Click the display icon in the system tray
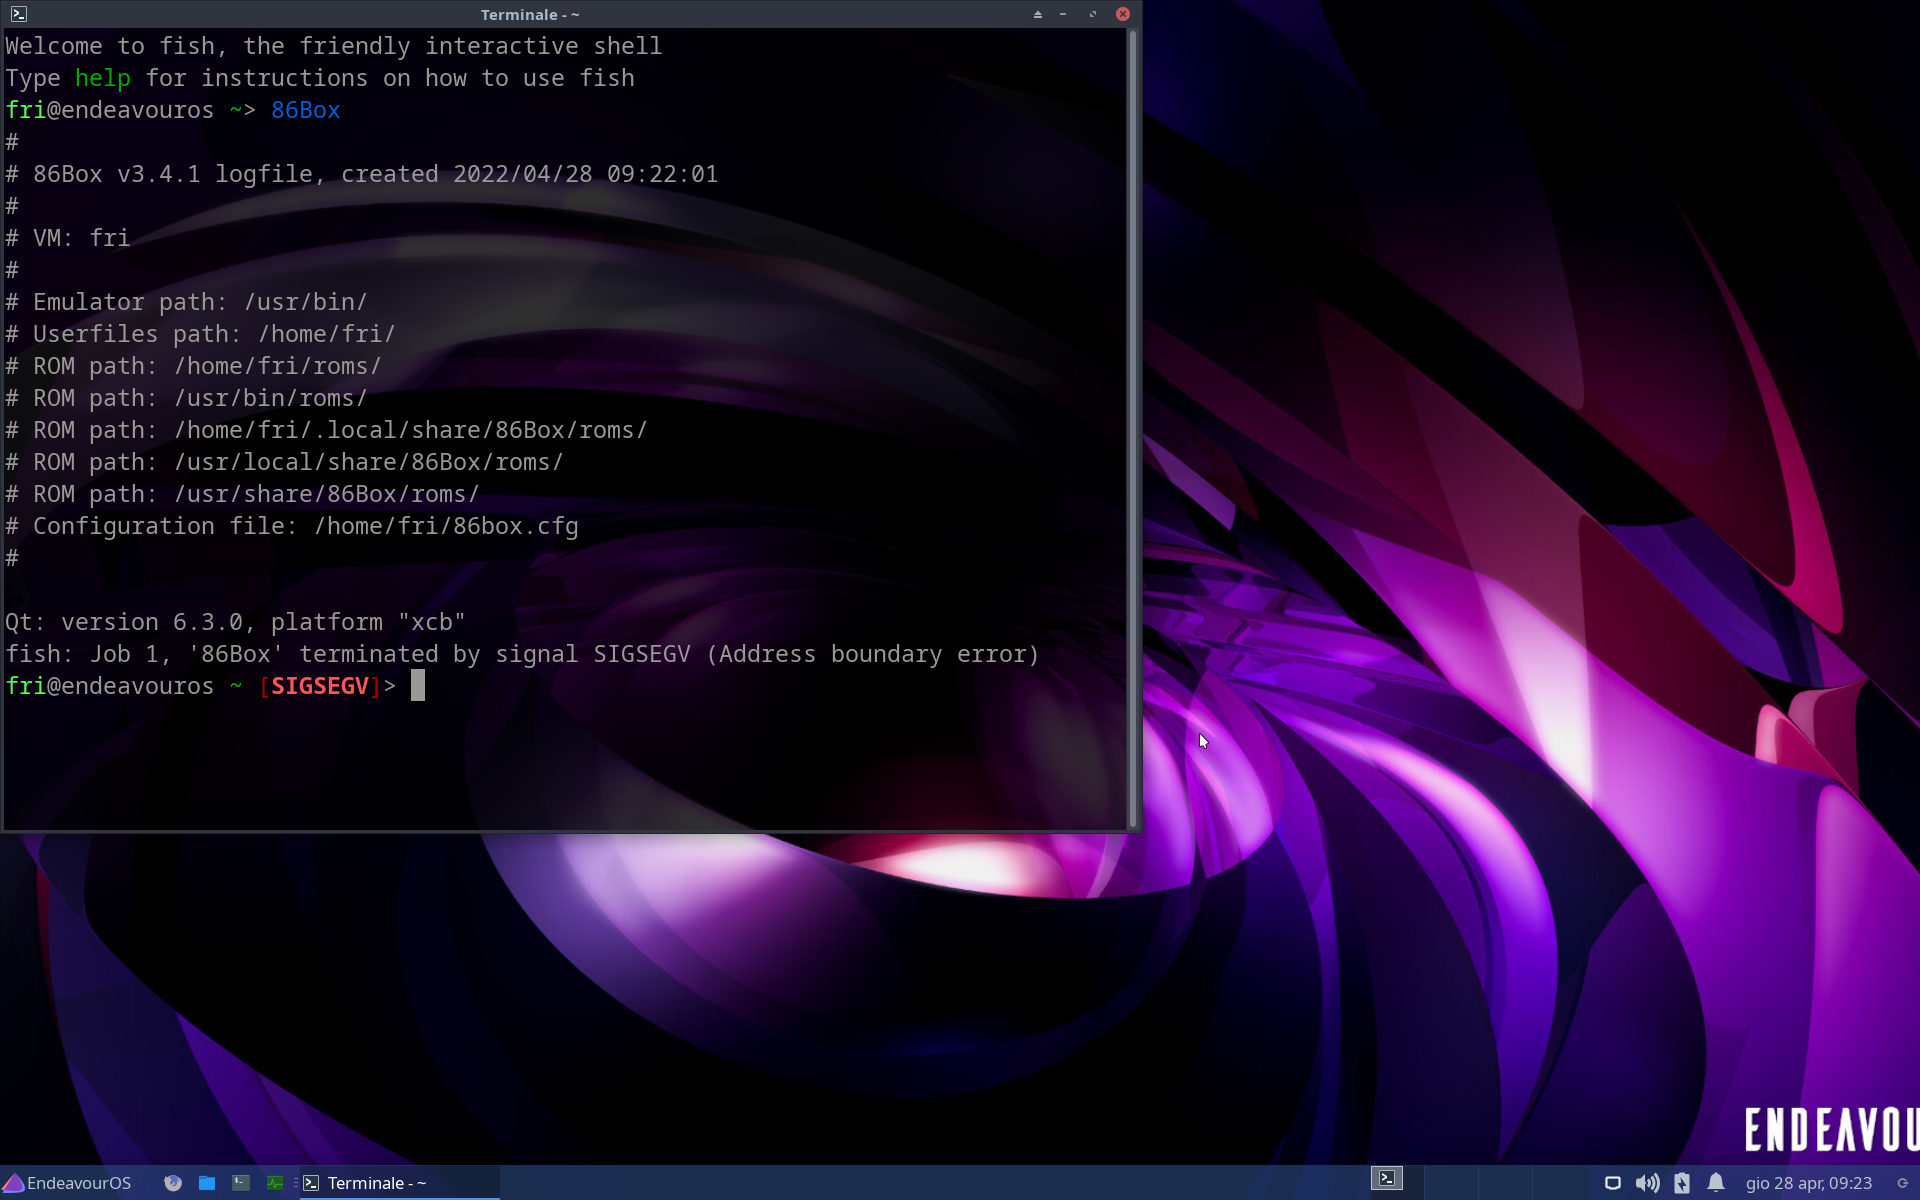Viewport: 1920px width, 1200px height. click(1613, 1181)
